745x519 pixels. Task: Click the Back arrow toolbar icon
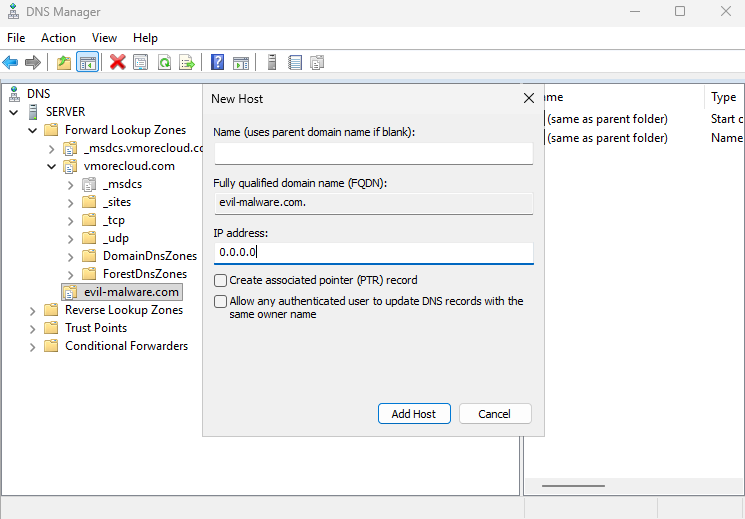(10, 62)
